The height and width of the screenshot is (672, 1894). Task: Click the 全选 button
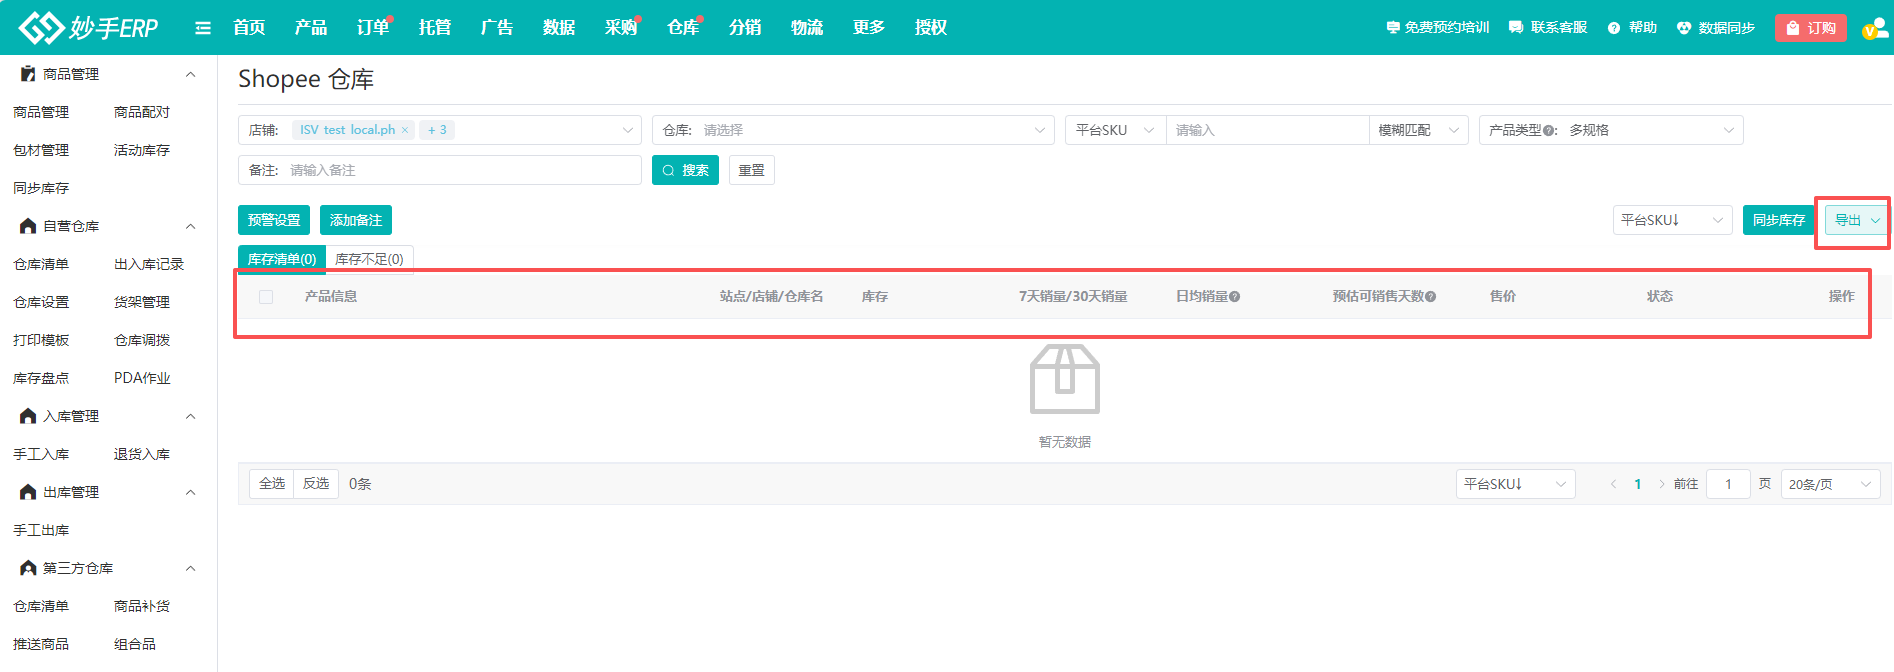pos(272,484)
